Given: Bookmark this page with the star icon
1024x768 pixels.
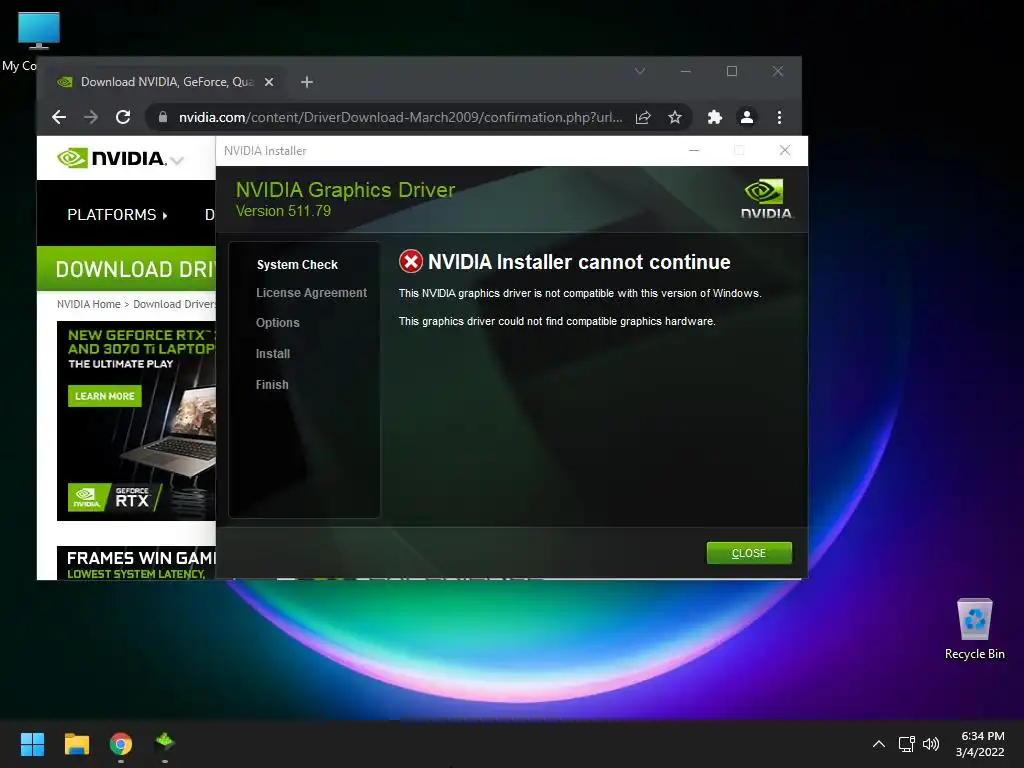Looking at the screenshot, I should [x=675, y=118].
